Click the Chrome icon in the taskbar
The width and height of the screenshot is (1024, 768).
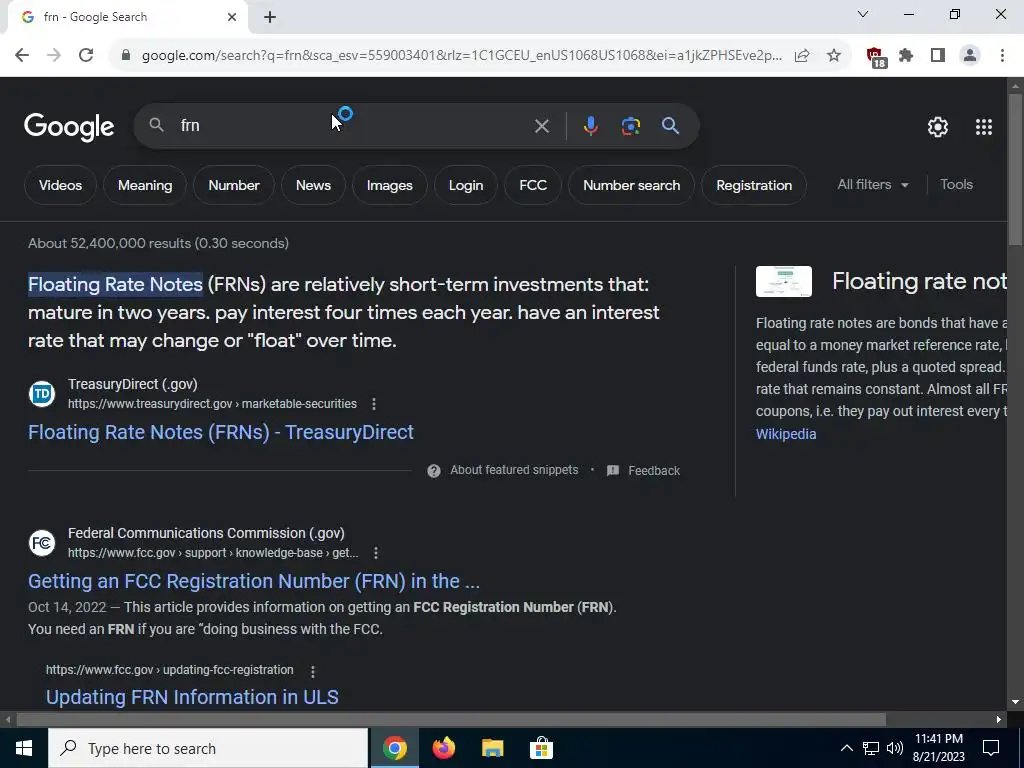[x=394, y=748]
